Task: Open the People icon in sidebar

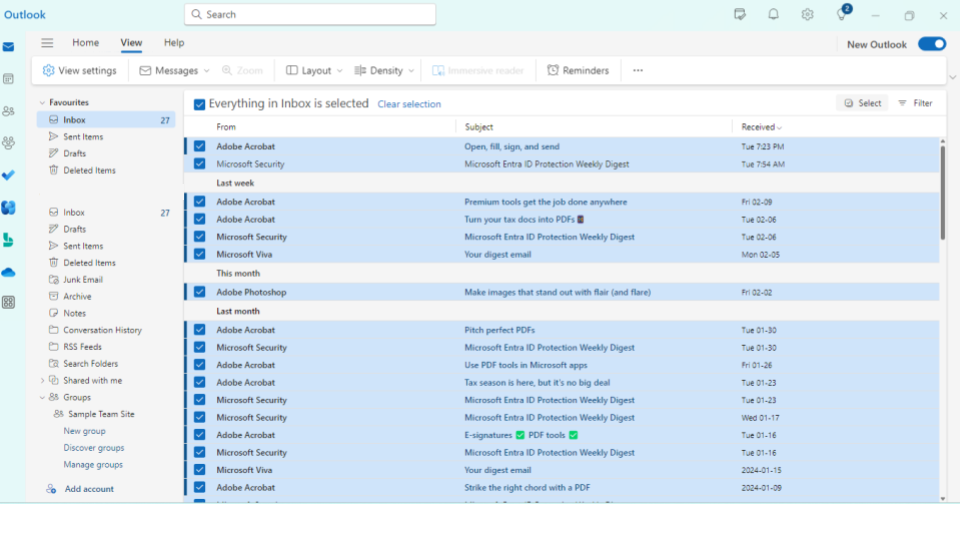Action: click(x=8, y=111)
